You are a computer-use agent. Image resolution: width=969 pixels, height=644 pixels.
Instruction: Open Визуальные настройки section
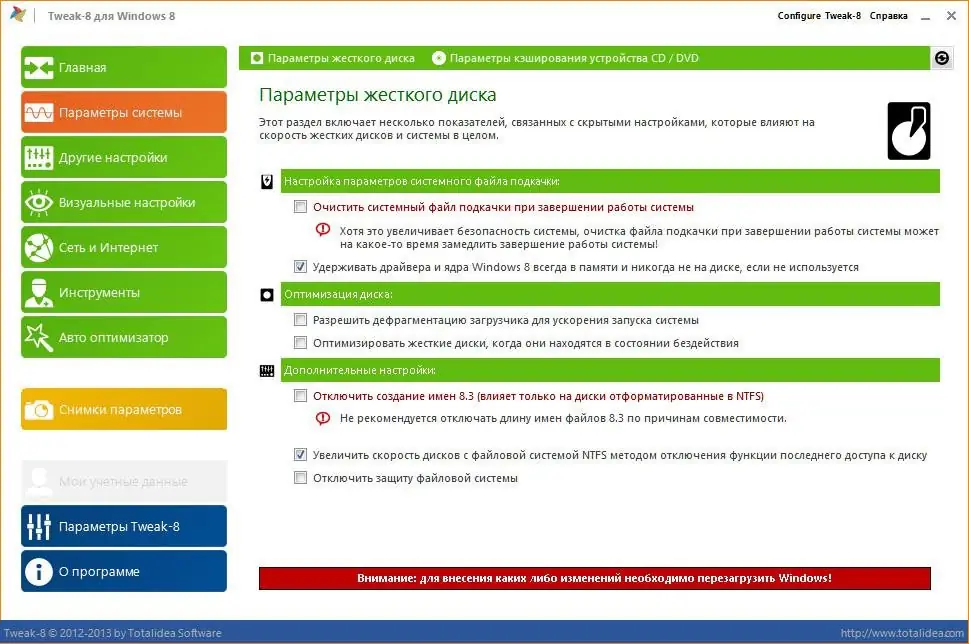click(124, 203)
